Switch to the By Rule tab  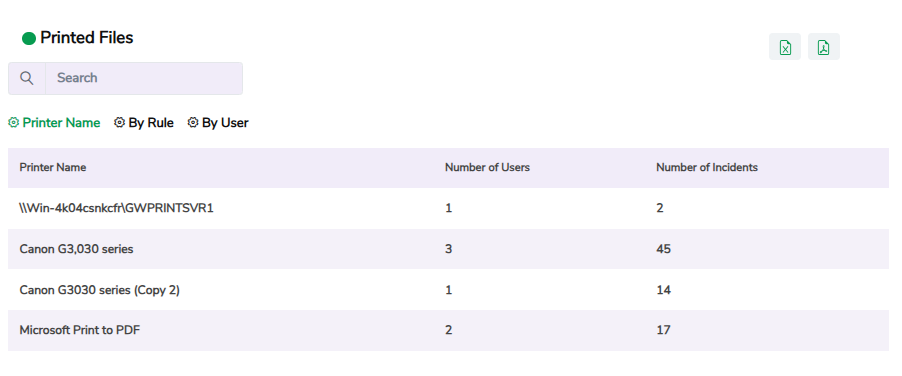coord(151,122)
